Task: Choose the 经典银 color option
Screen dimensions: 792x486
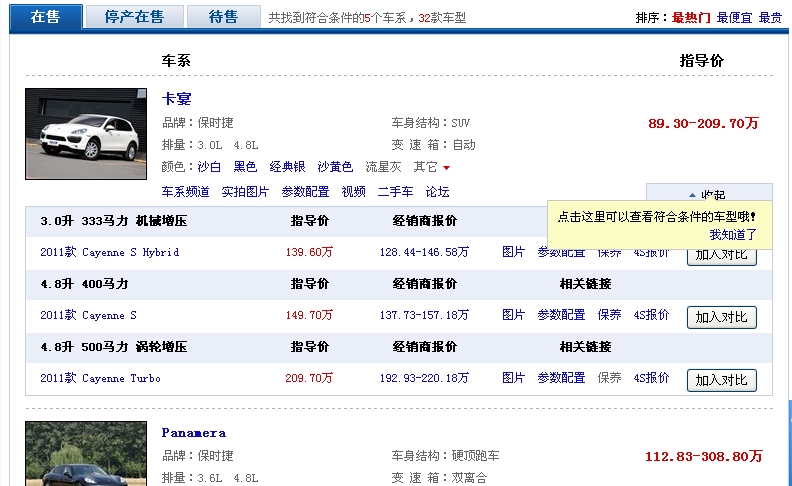Action: (287, 167)
